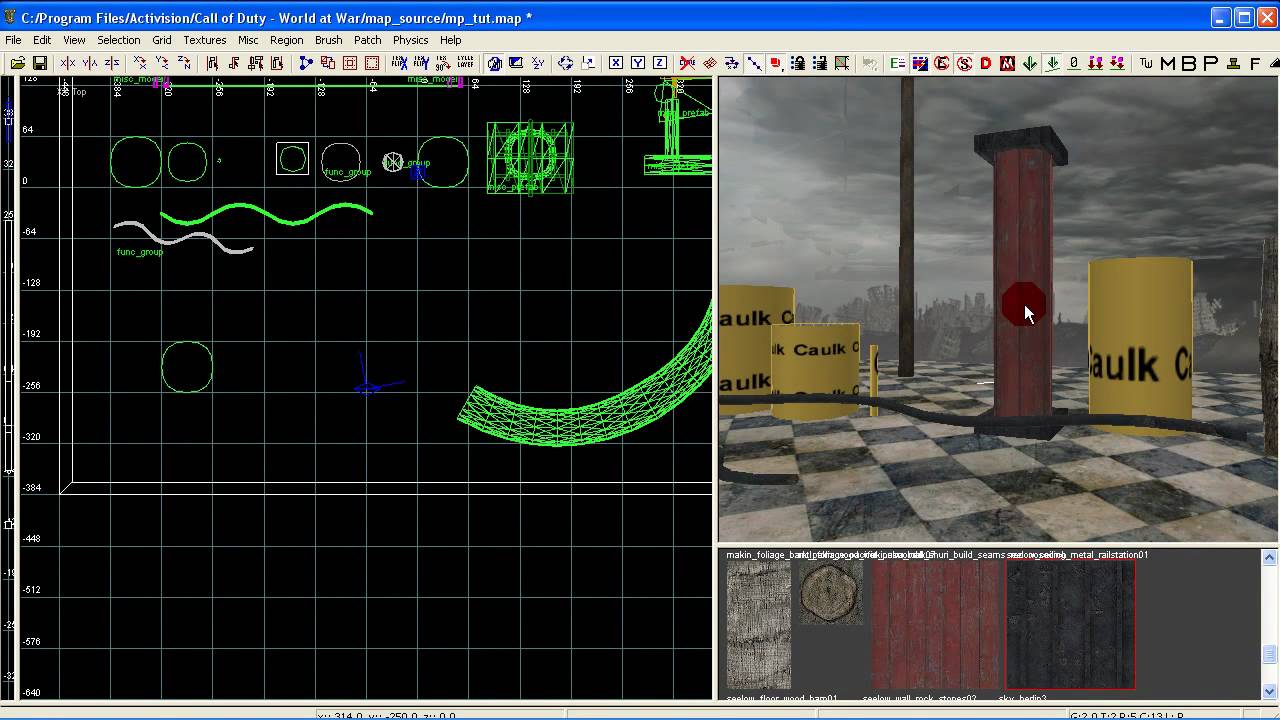Open the Selection menu
Screen dimensions: 1280x720
tap(118, 40)
